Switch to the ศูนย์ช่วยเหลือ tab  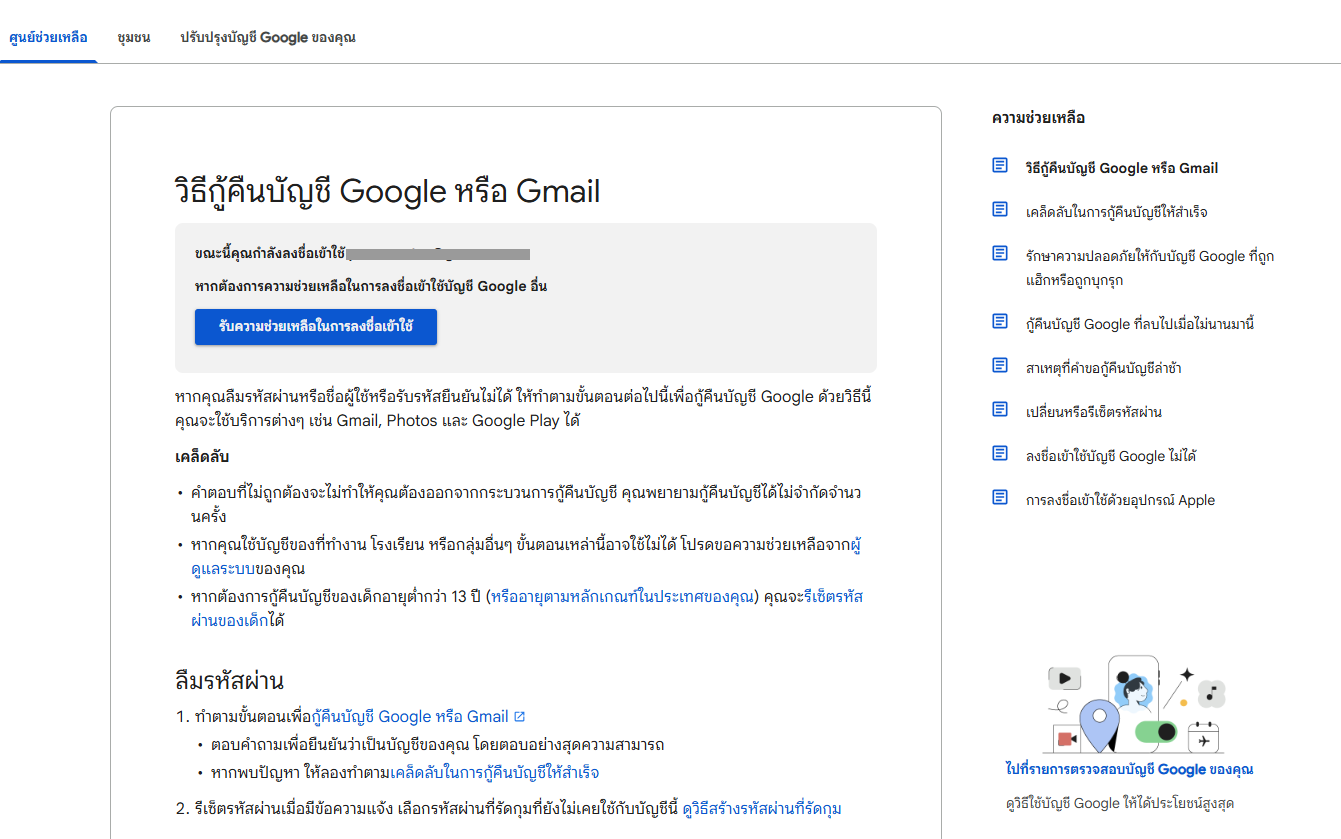[x=48, y=38]
